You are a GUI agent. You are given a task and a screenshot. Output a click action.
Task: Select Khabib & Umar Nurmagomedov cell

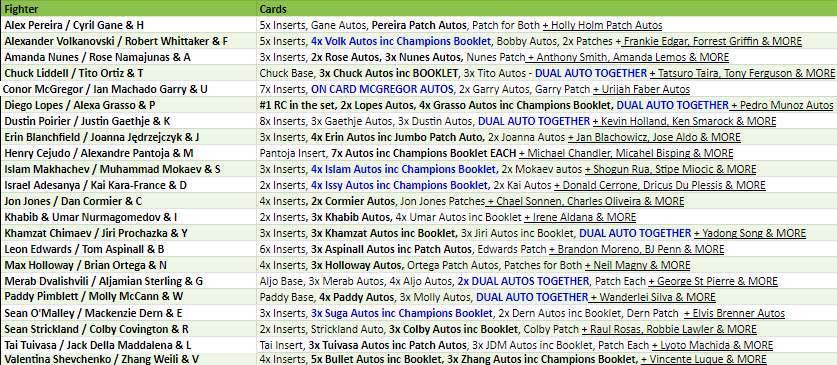pos(128,217)
